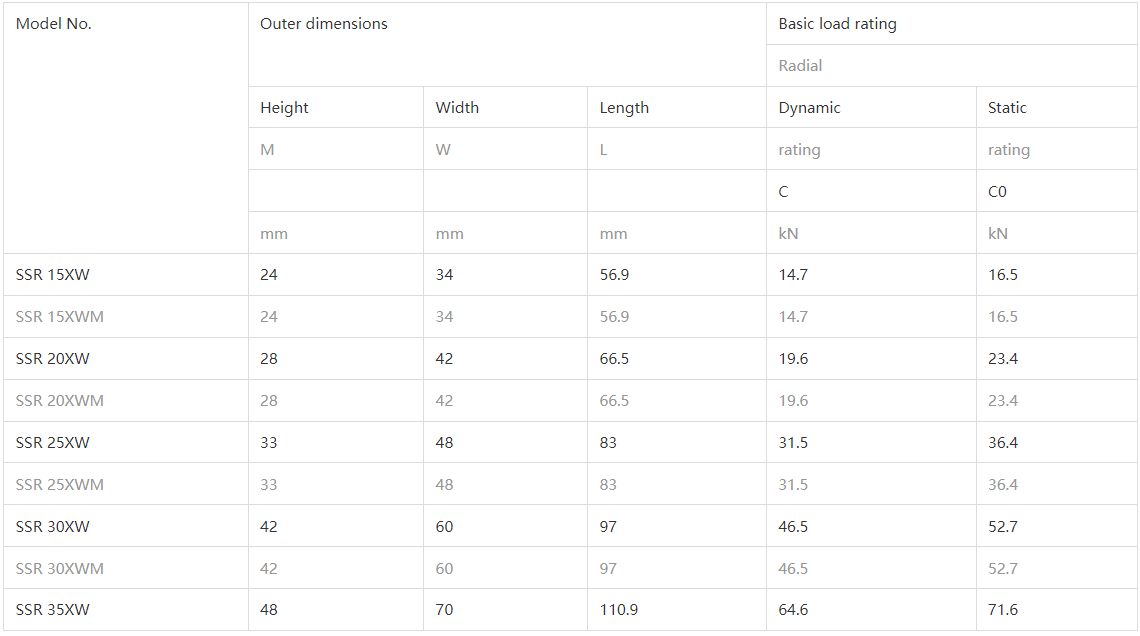Click the SSR 35XW model name
The image size is (1140, 636).
(x=53, y=610)
